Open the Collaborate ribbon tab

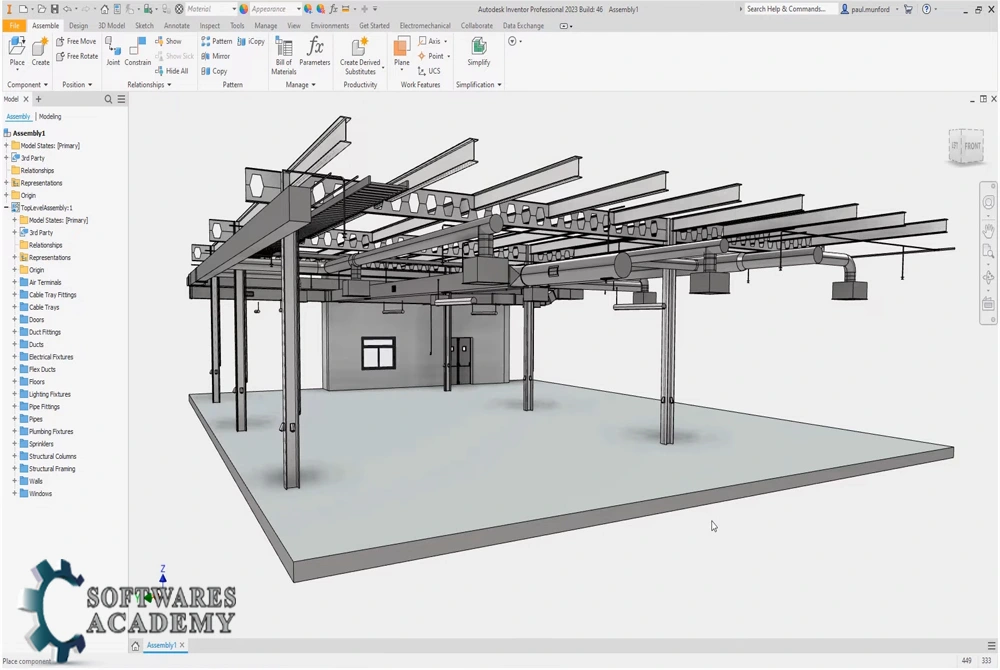pos(476,25)
